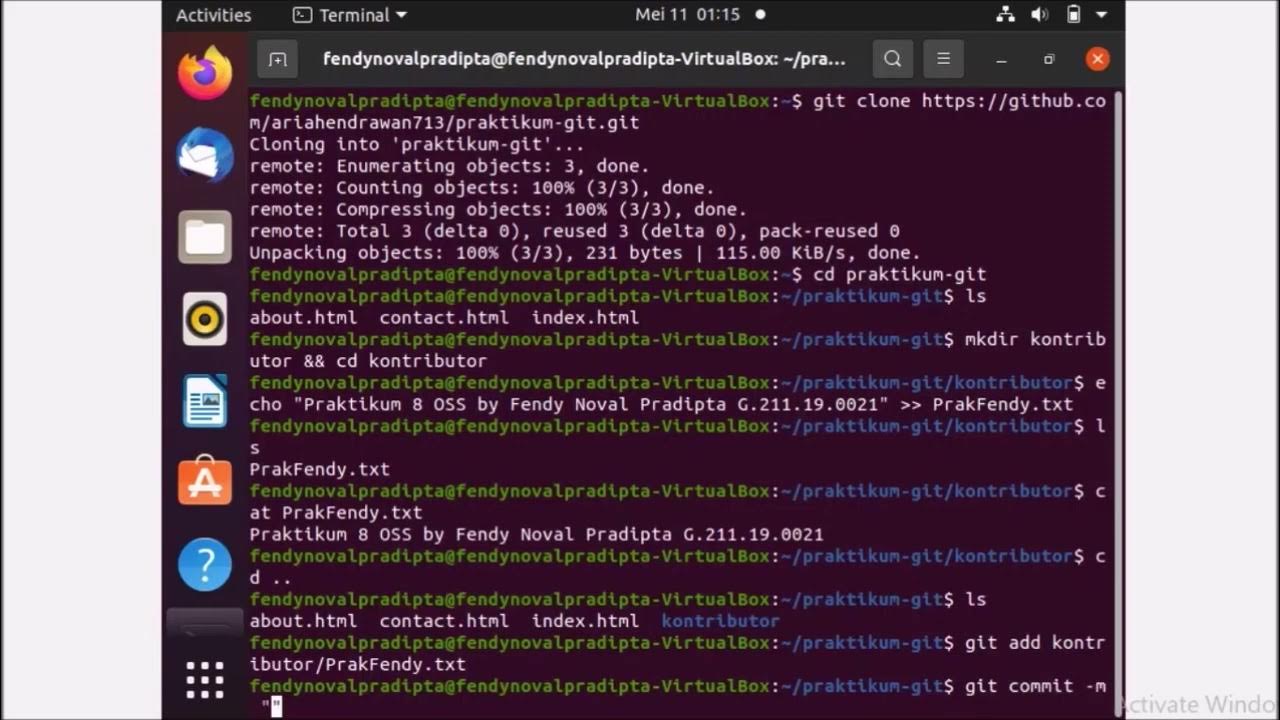1280x720 pixels.
Task: Click 'PrakFendy.txt' in the ls output
Action: click(319, 470)
